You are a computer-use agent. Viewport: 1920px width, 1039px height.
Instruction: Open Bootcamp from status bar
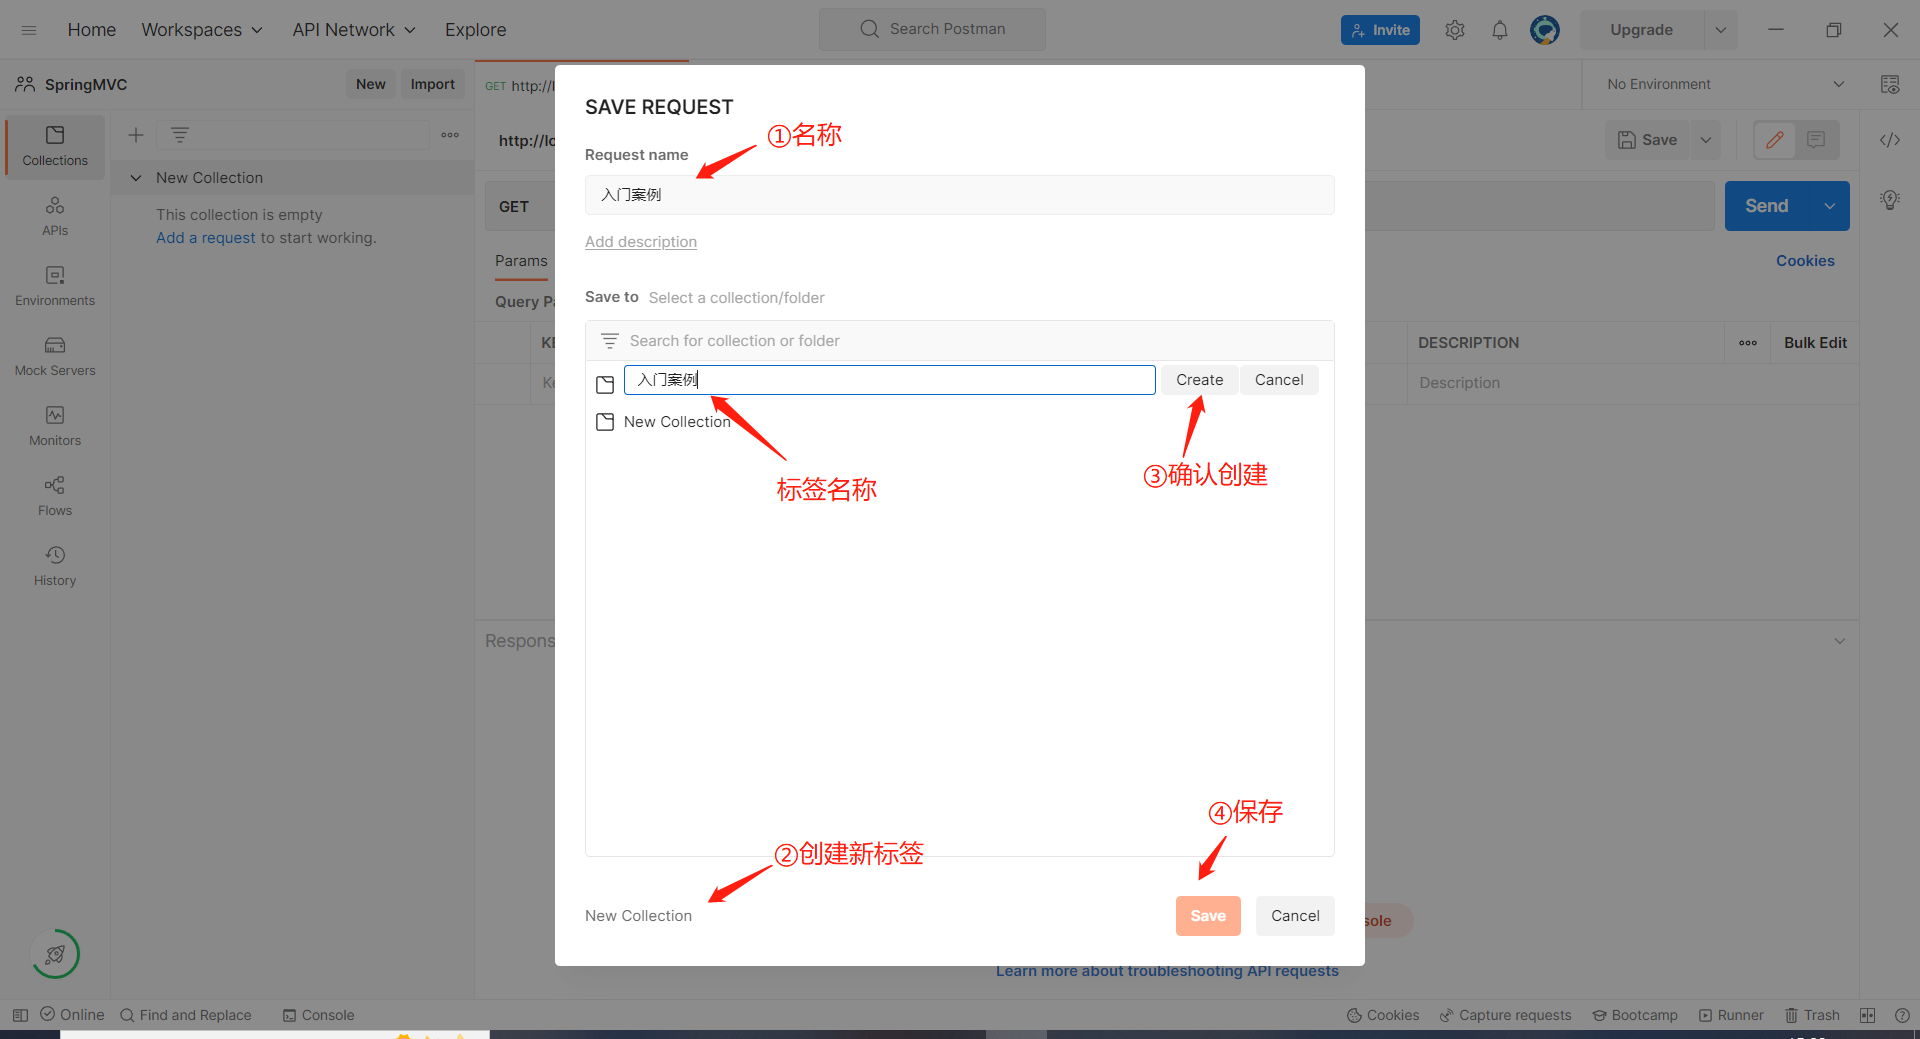[1635, 1015]
